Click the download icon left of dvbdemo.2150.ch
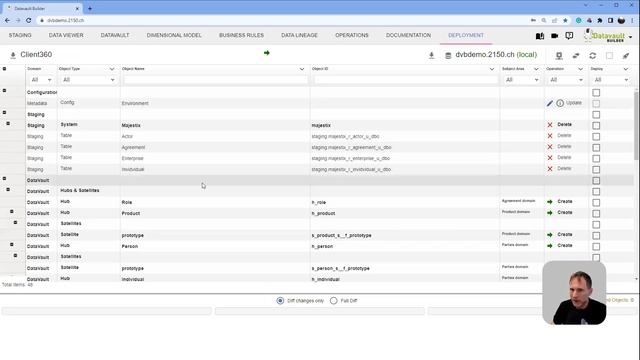The image size is (640, 360). (x=431, y=55)
